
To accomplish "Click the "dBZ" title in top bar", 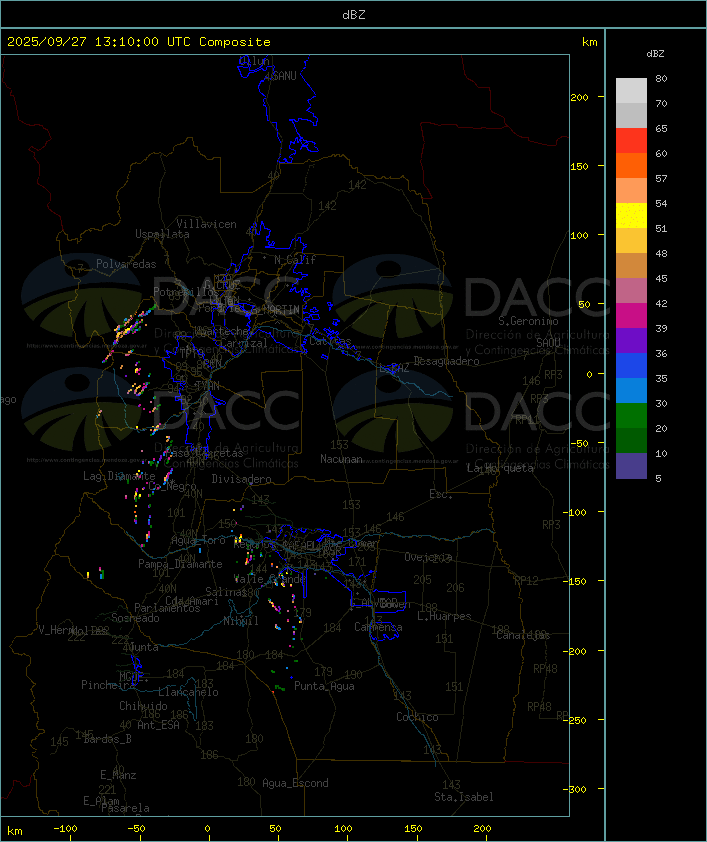I will tap(354, 15).
